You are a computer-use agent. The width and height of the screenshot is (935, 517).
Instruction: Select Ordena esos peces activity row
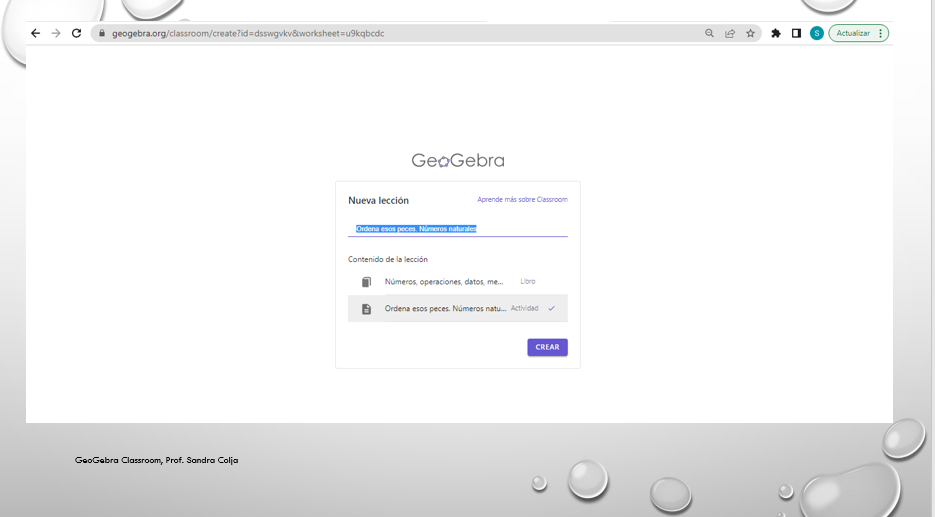coord(458,308)
